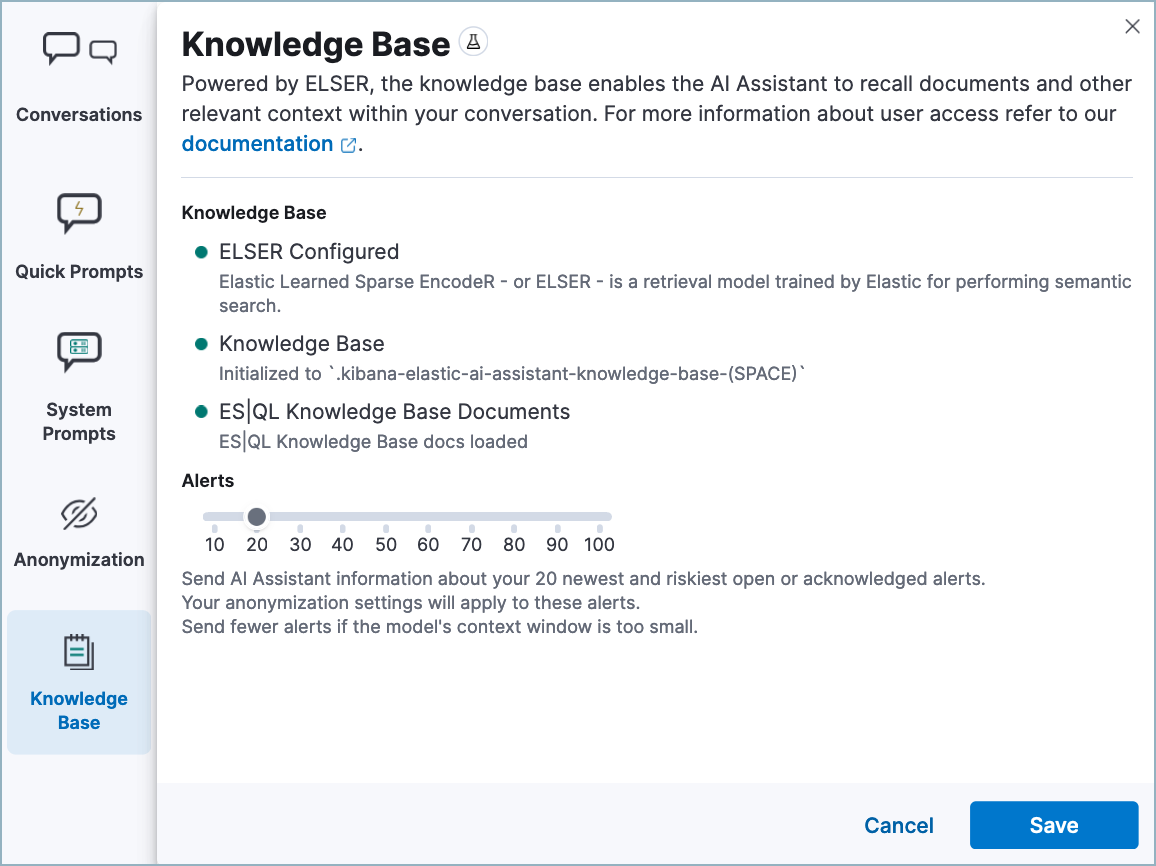
Task: Save the knowledge base settings
Action: [1053, 825]
